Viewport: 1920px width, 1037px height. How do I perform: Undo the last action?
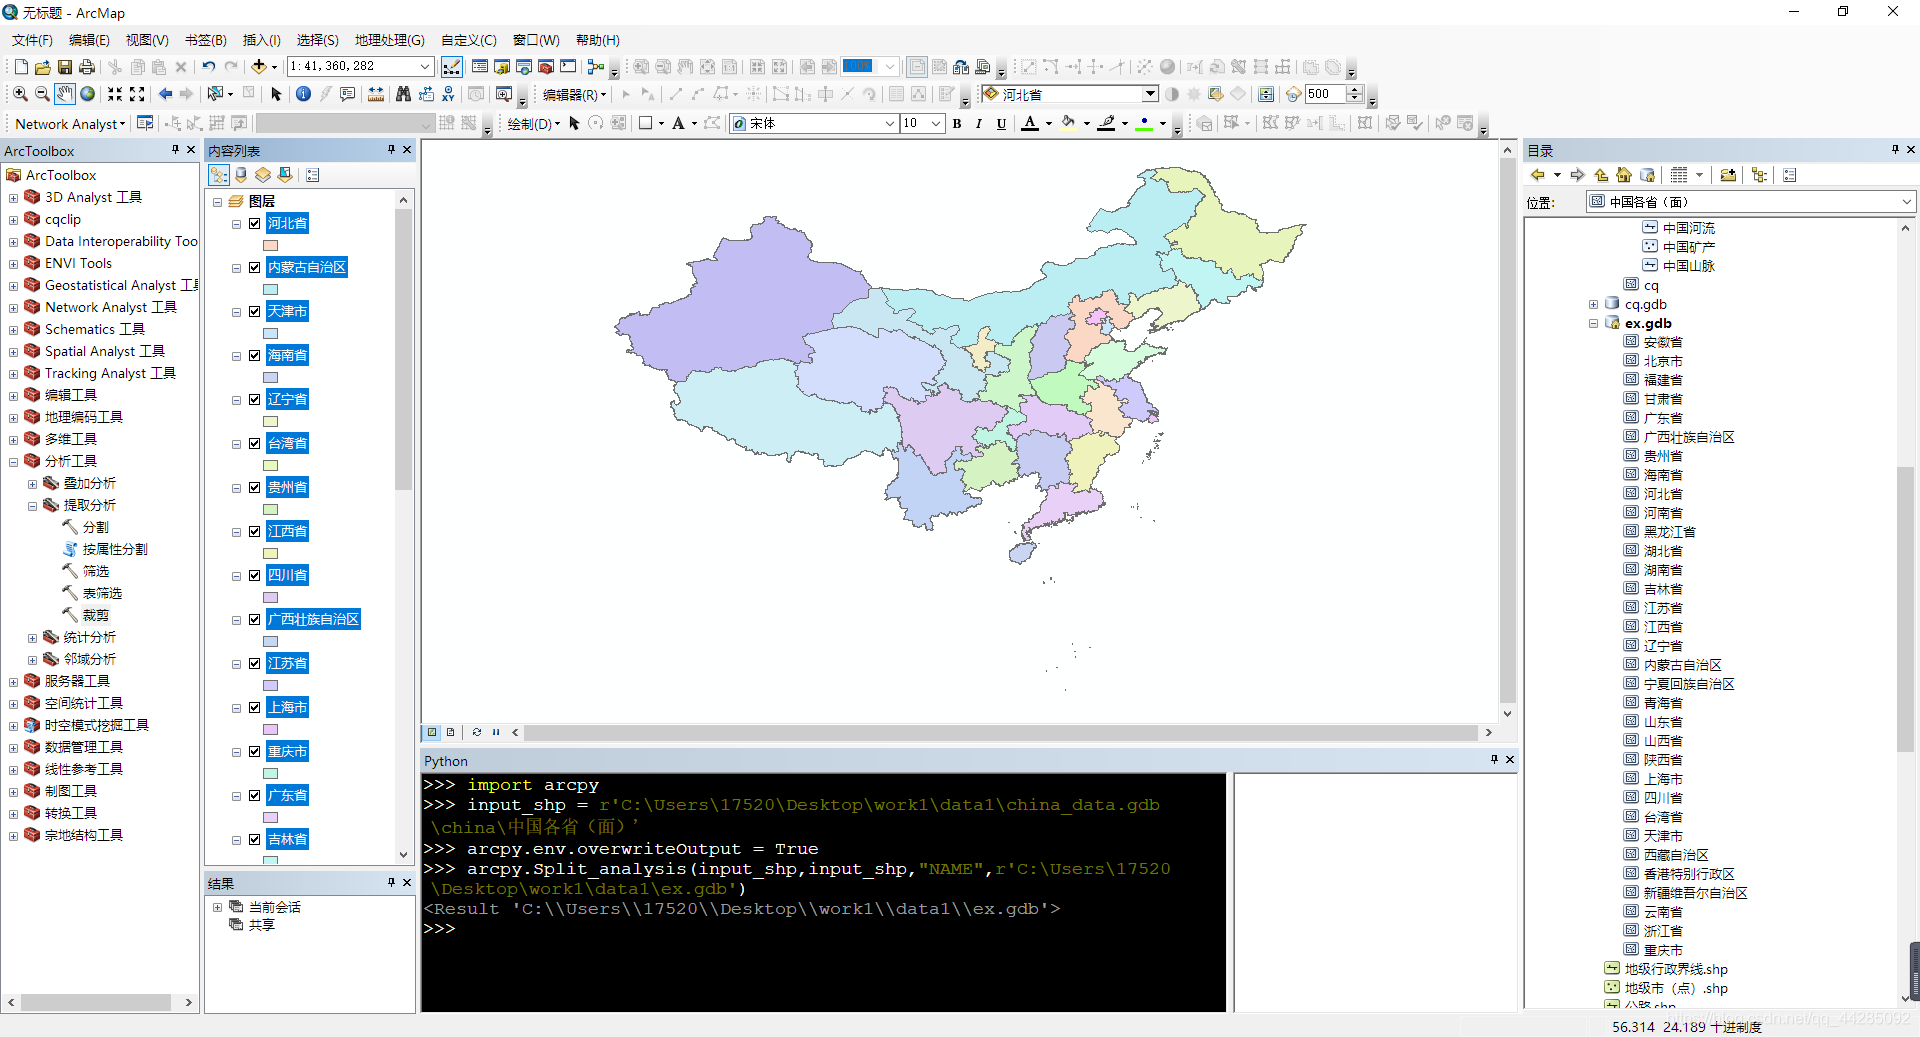(208, 67)
